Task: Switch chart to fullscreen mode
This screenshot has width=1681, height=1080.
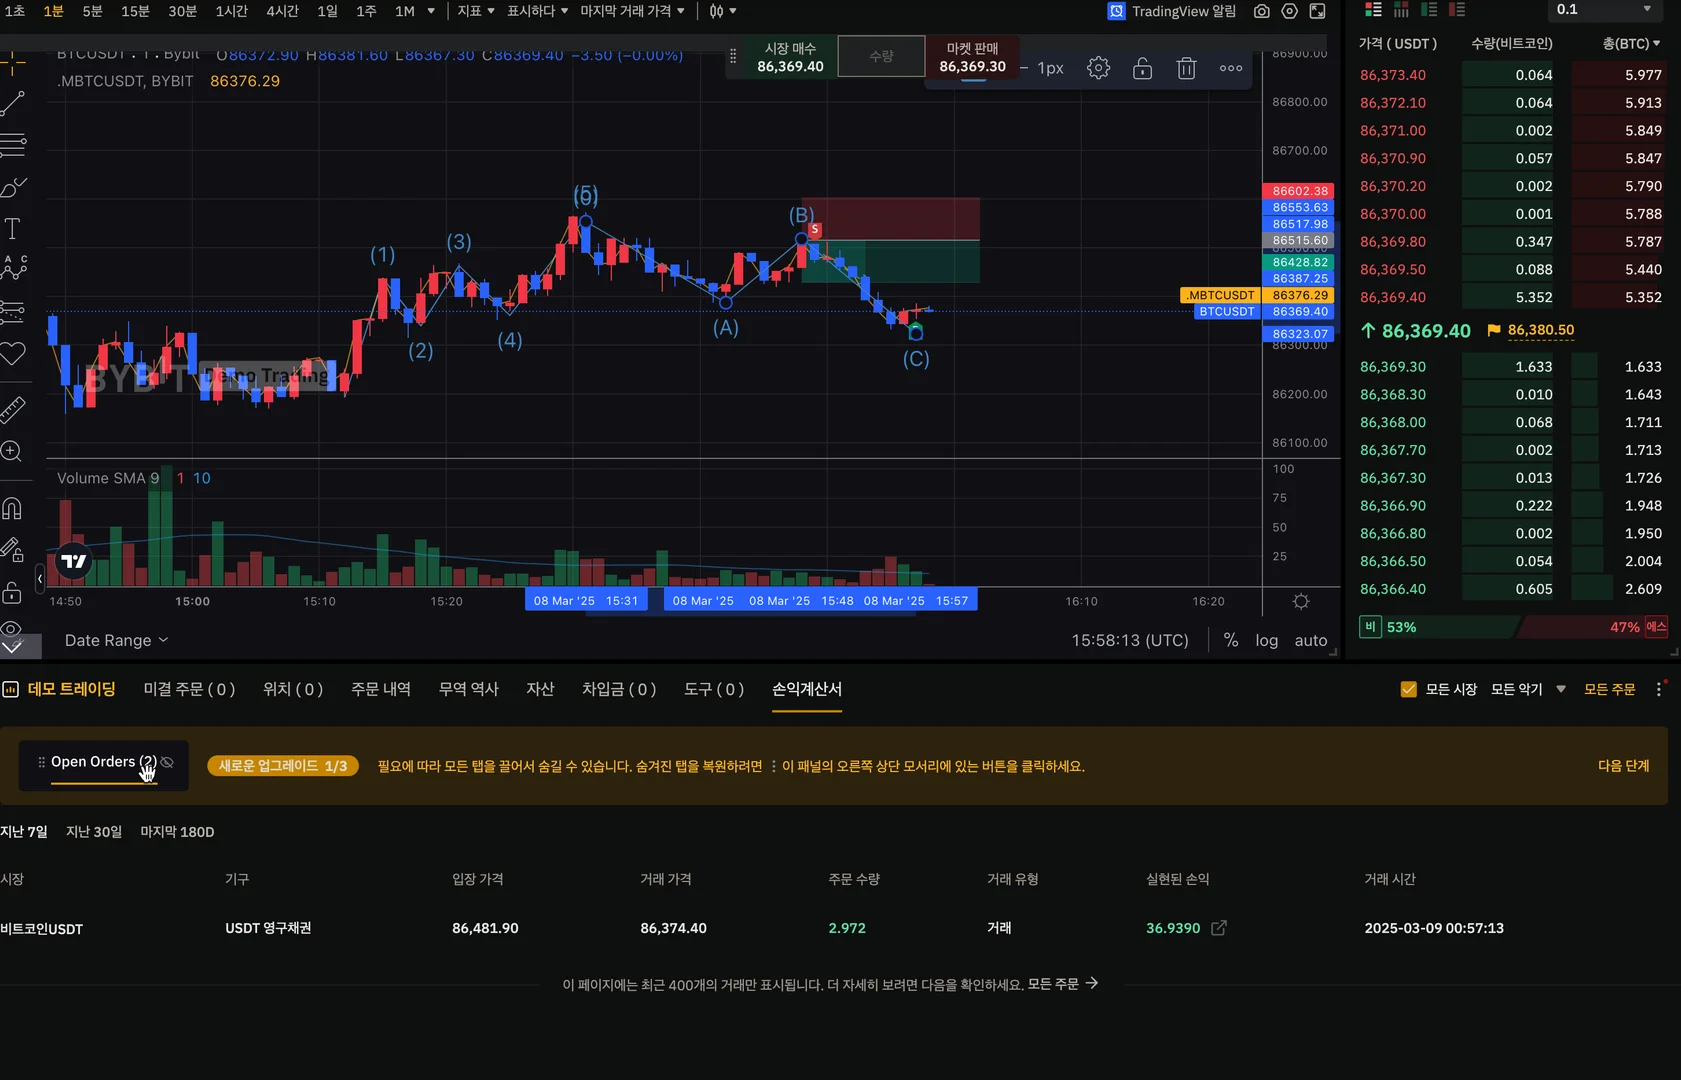Action: coord(1318,11)
